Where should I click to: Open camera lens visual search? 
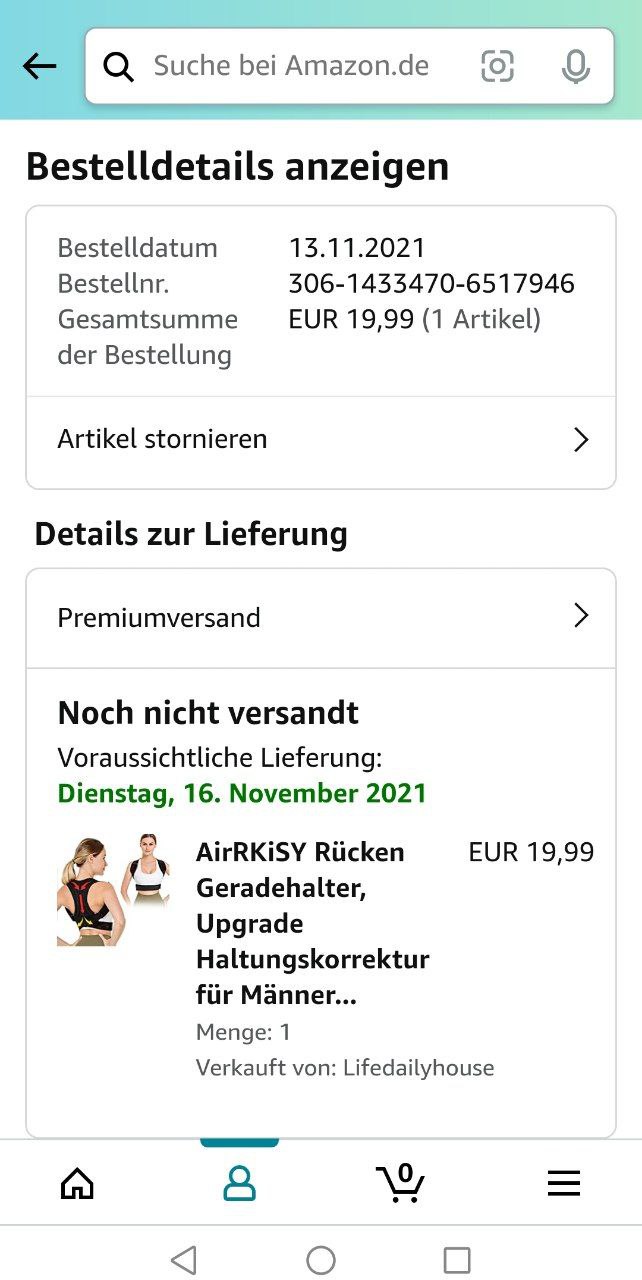tap(497, 67)
